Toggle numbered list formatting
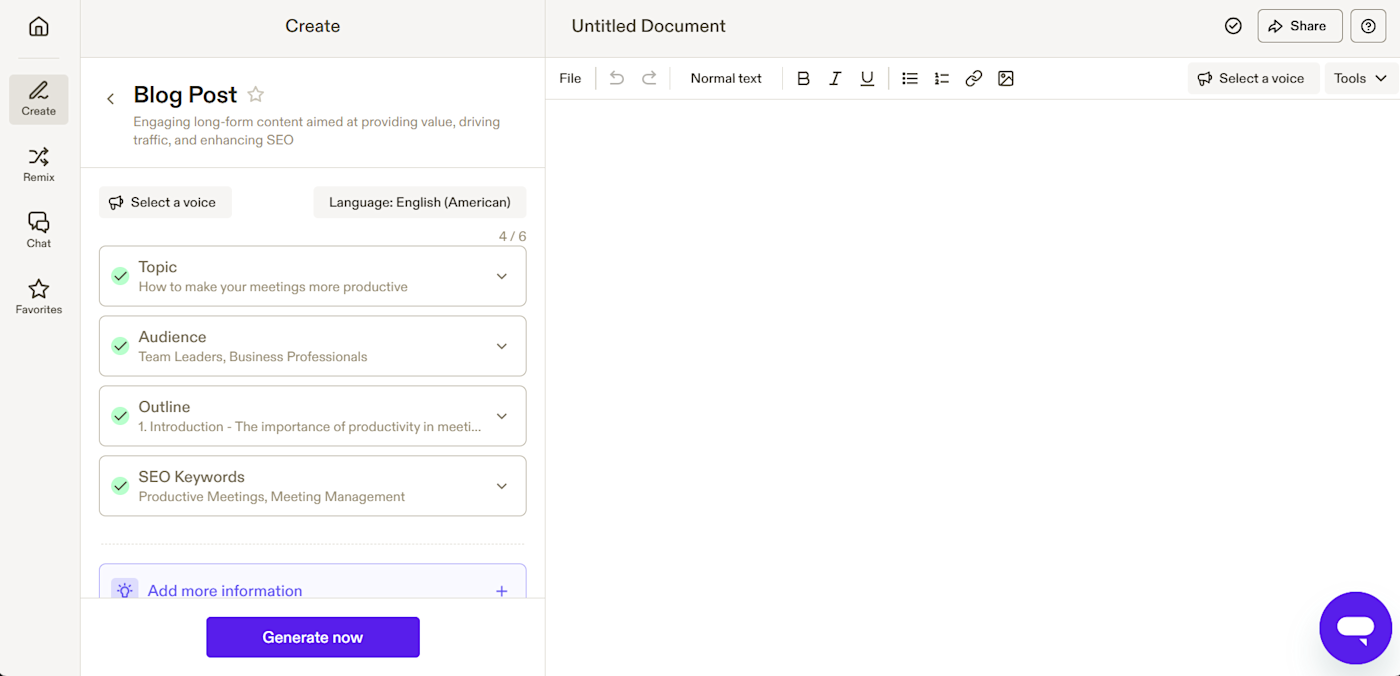Image resolution: width=1400 pixels, height=676 pixels. [942, 78]
